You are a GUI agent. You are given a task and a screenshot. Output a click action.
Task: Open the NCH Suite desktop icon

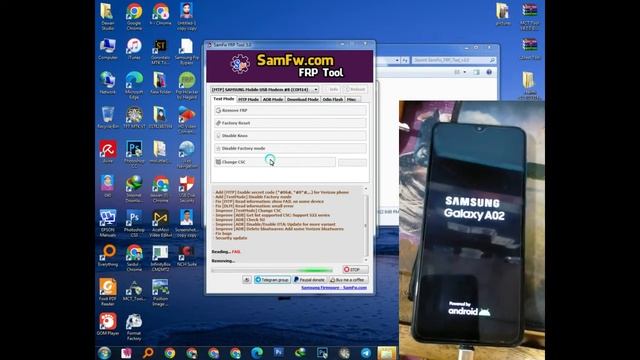point(187,256)
